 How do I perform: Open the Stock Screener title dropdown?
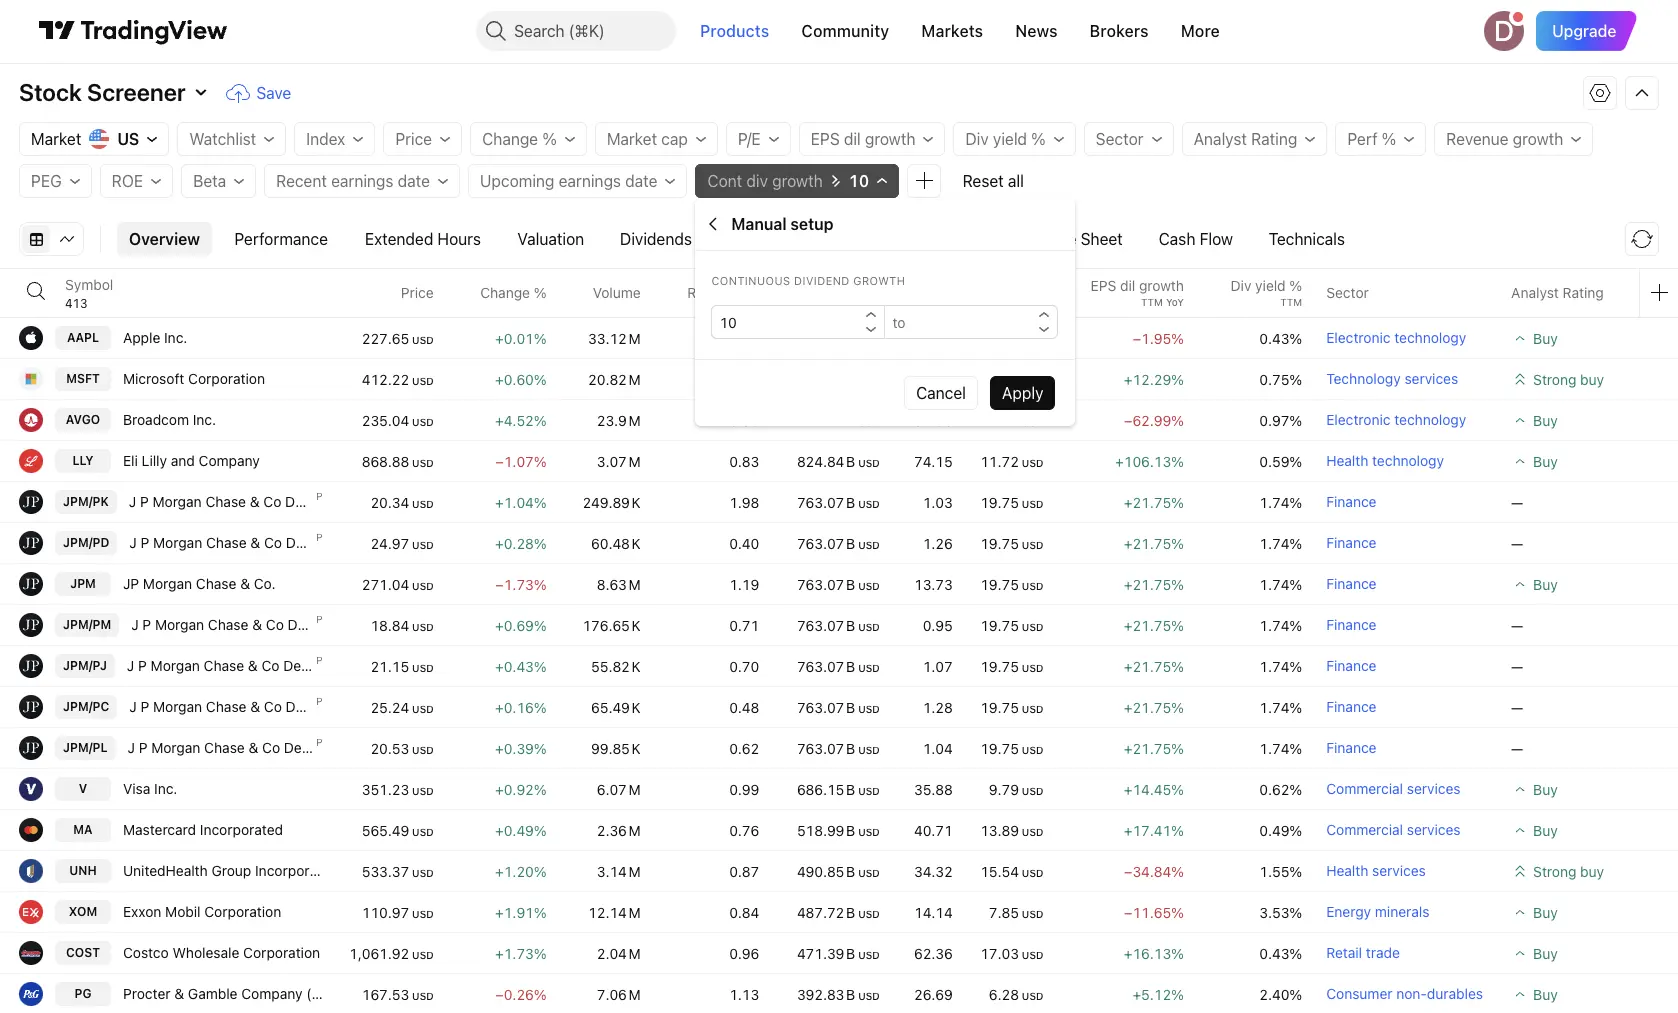coord(114,93)
